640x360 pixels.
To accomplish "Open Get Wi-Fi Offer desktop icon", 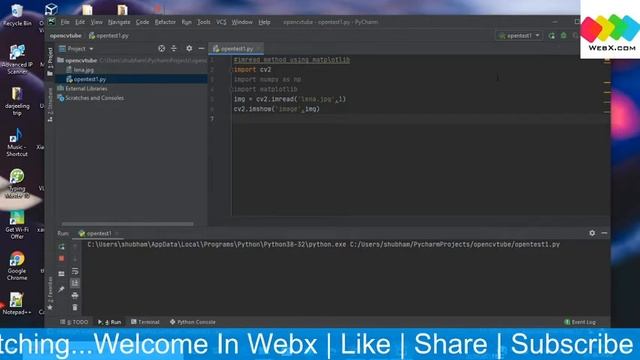I will click(17, 225).
